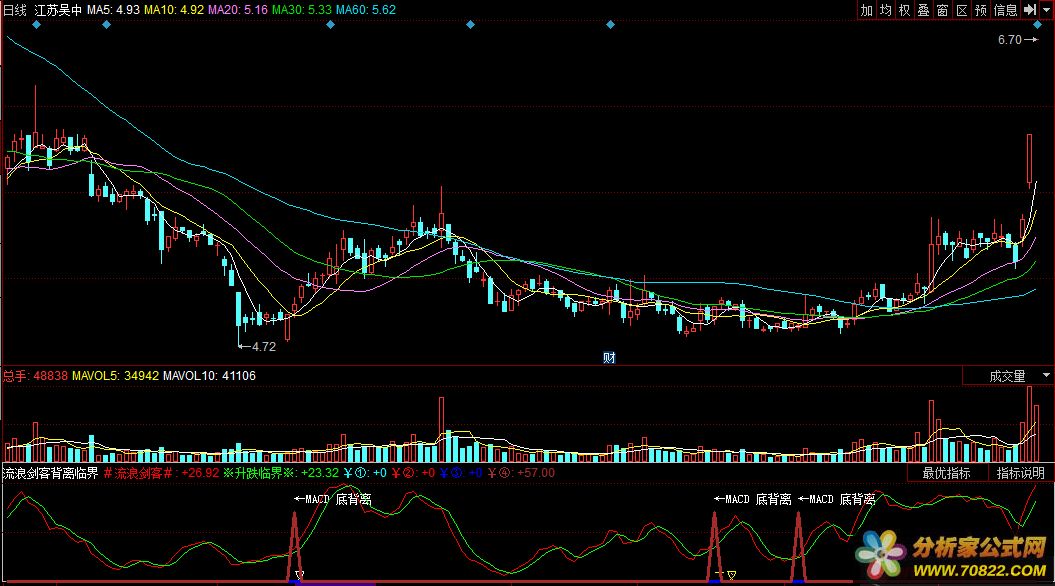
Task: Click the 指标说明 button
Action: [1021, 473]
